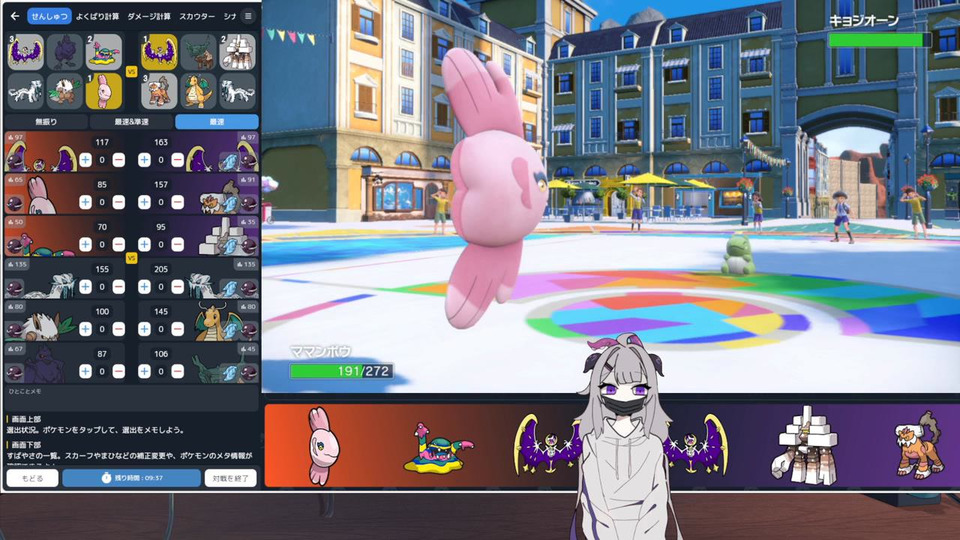
Task: Increase rank under speed 205
Action: [144, 287]
